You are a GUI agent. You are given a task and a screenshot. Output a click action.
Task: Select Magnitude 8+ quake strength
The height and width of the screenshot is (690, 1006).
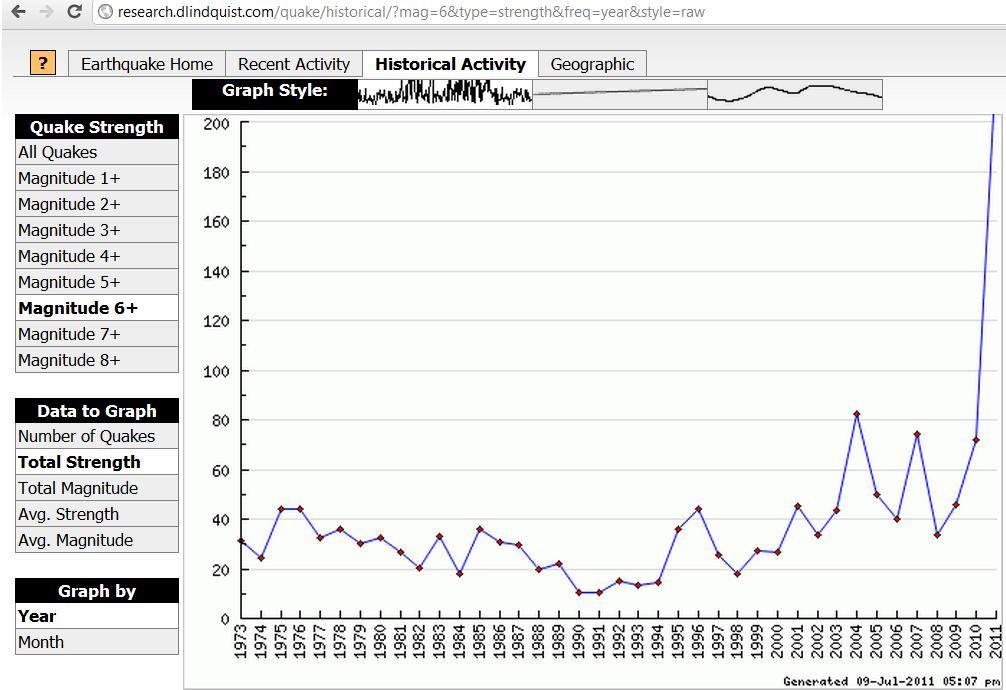[x=97, y=360]
